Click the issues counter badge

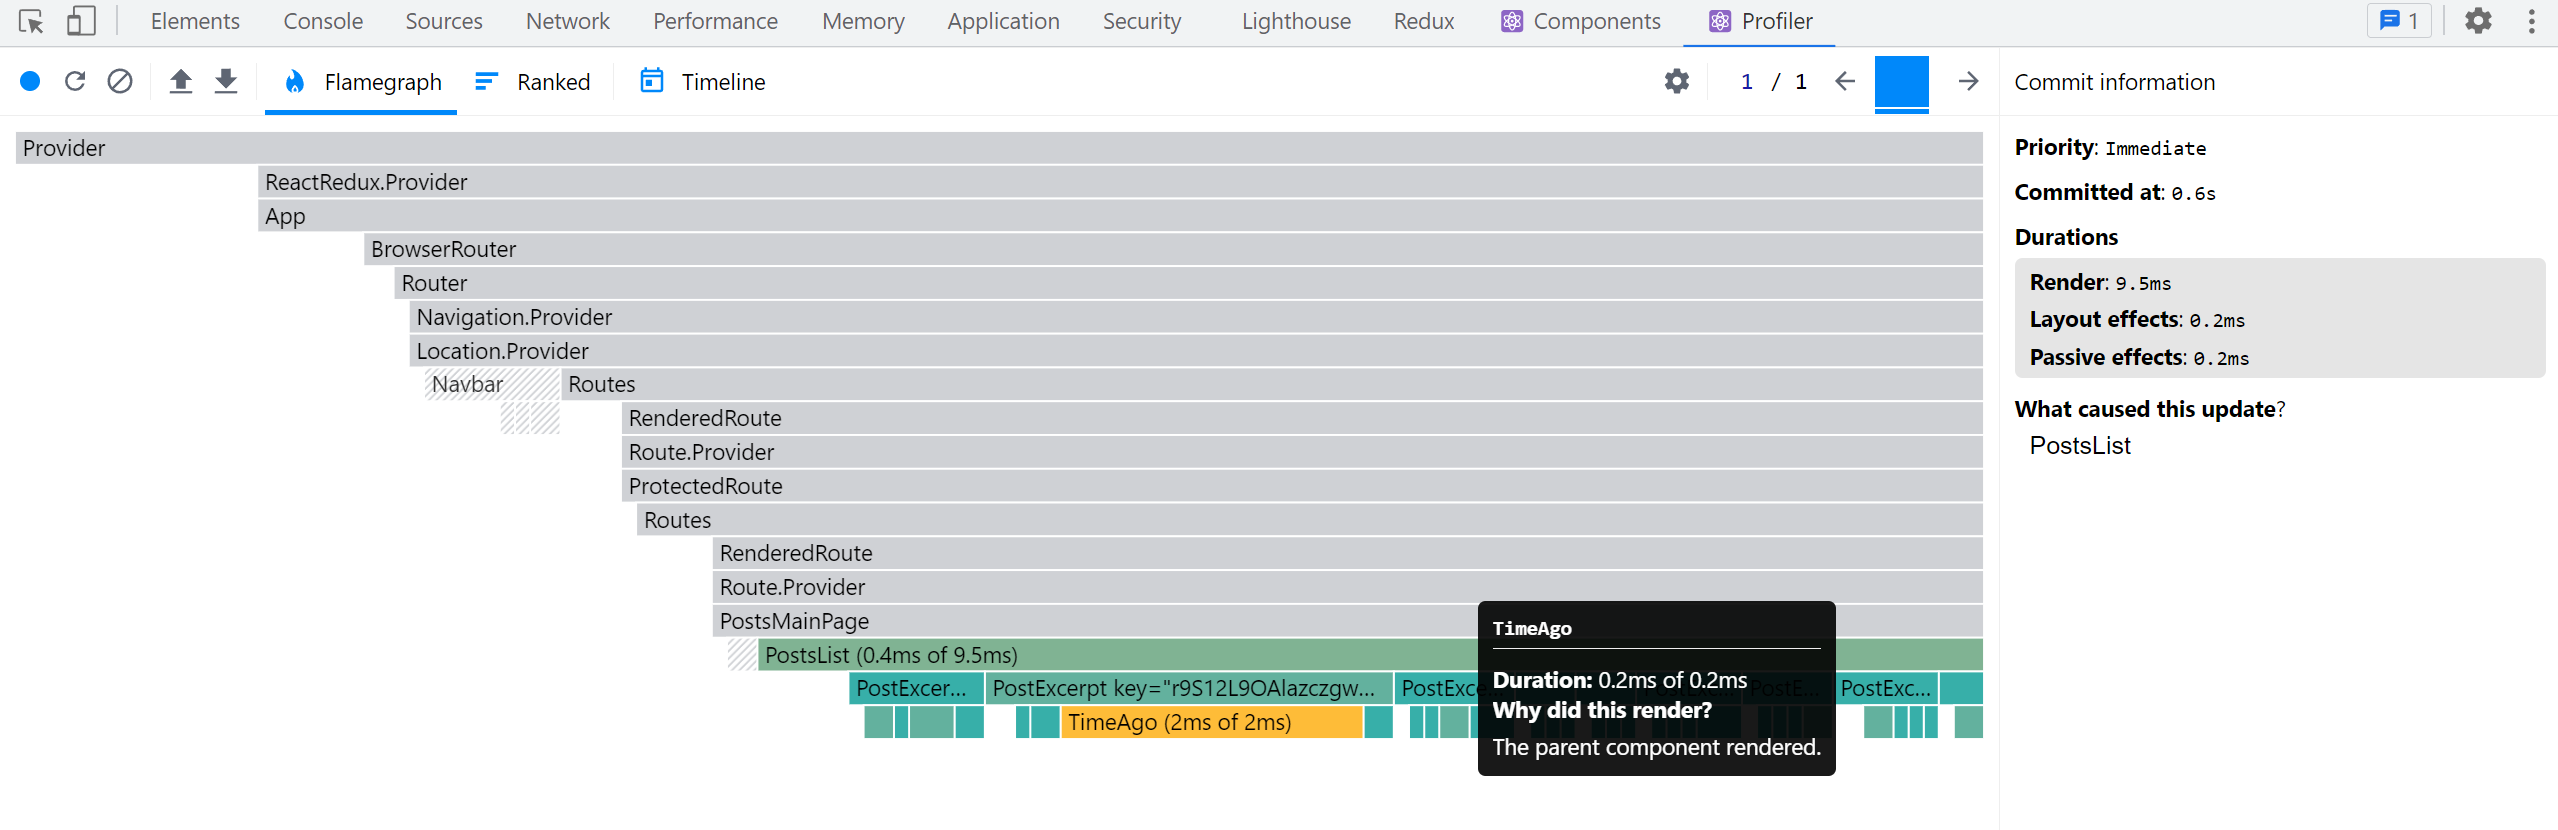click(2398, 21)
